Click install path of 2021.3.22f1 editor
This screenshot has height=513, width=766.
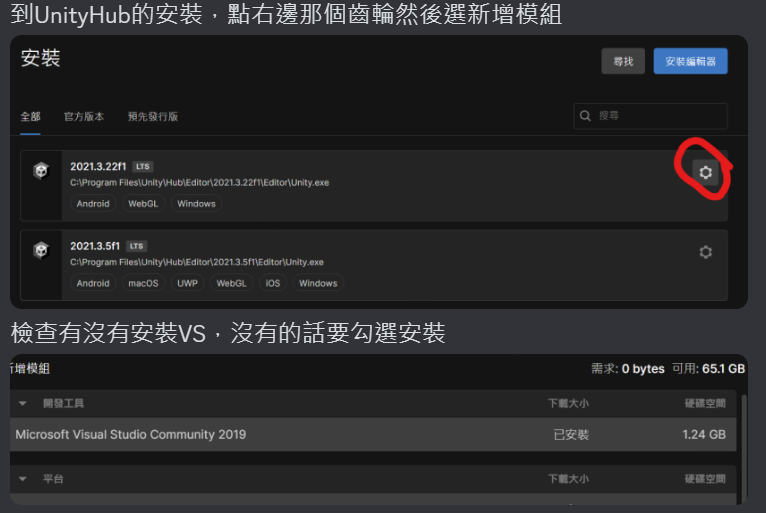tap(199, 183)
